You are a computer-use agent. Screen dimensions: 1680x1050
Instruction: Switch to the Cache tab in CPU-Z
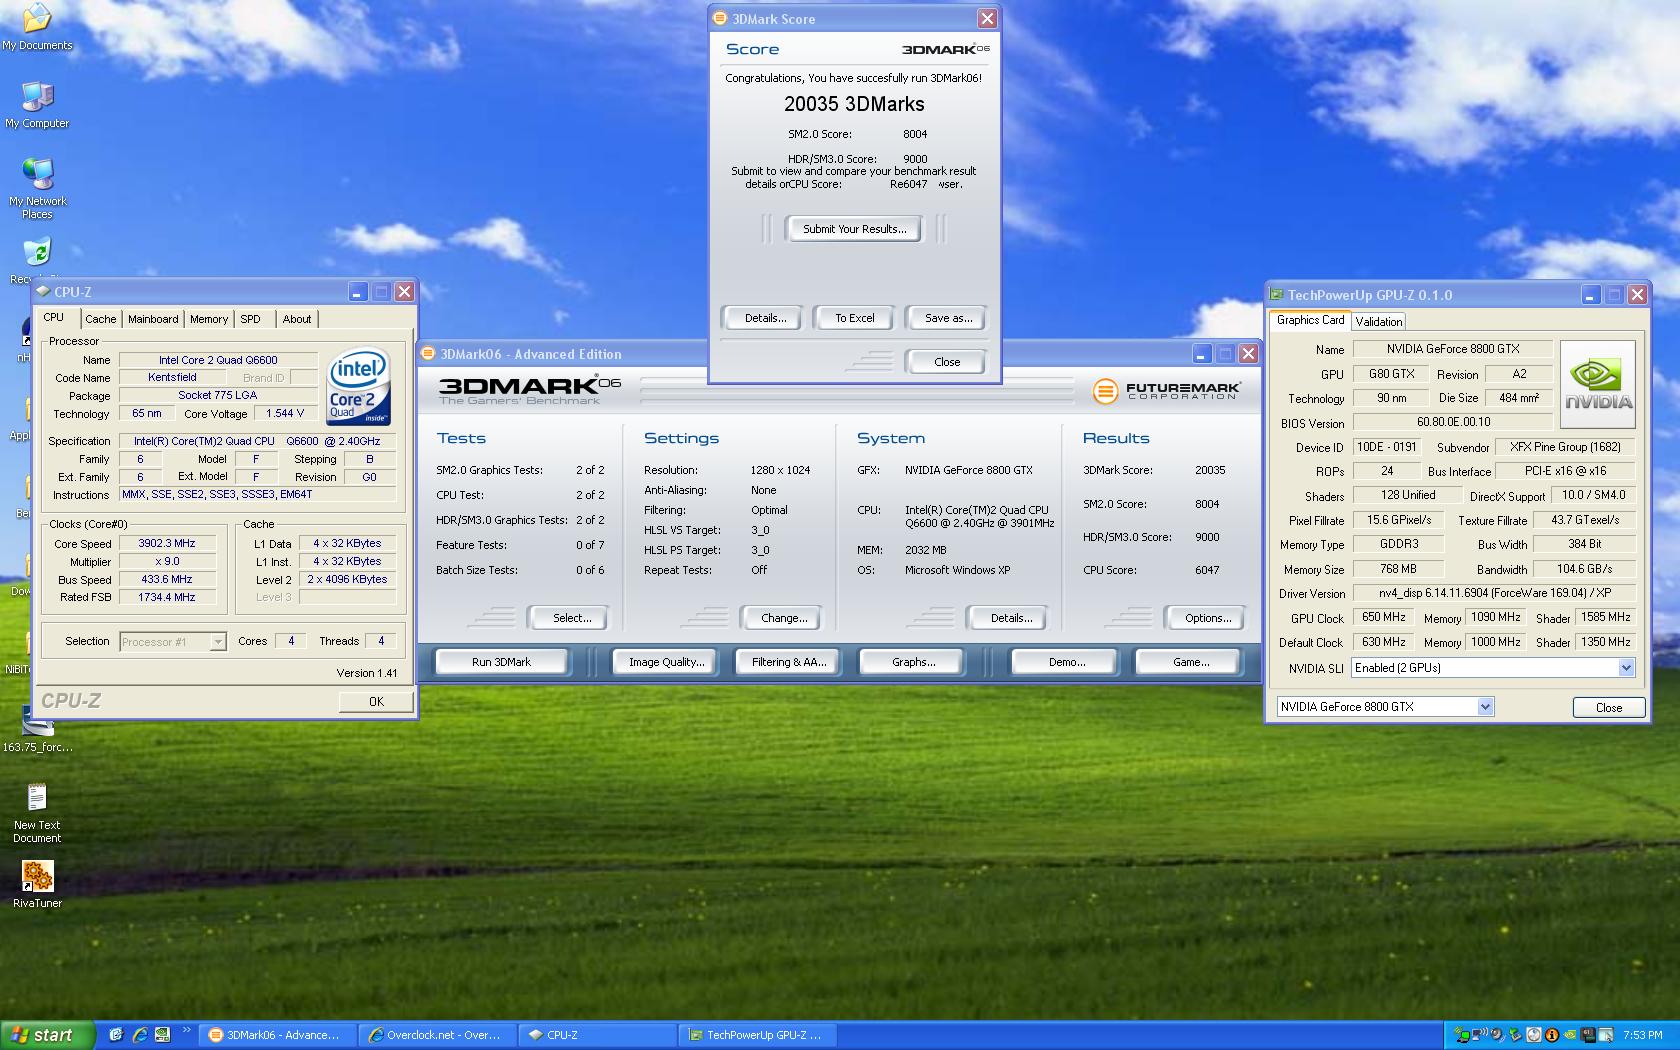(100, 319)
